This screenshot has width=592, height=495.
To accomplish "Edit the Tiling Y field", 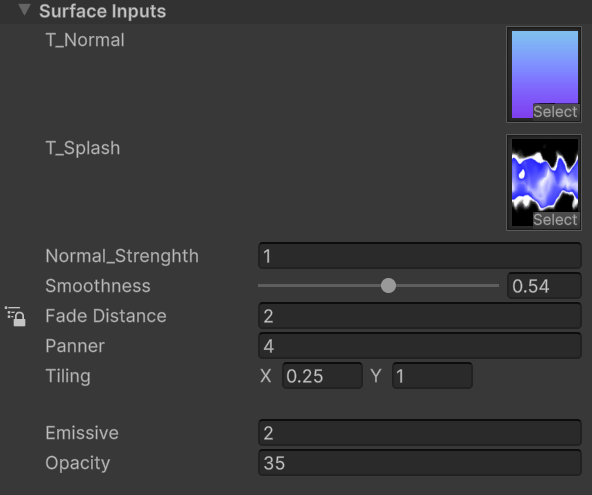I will [432, 376].
